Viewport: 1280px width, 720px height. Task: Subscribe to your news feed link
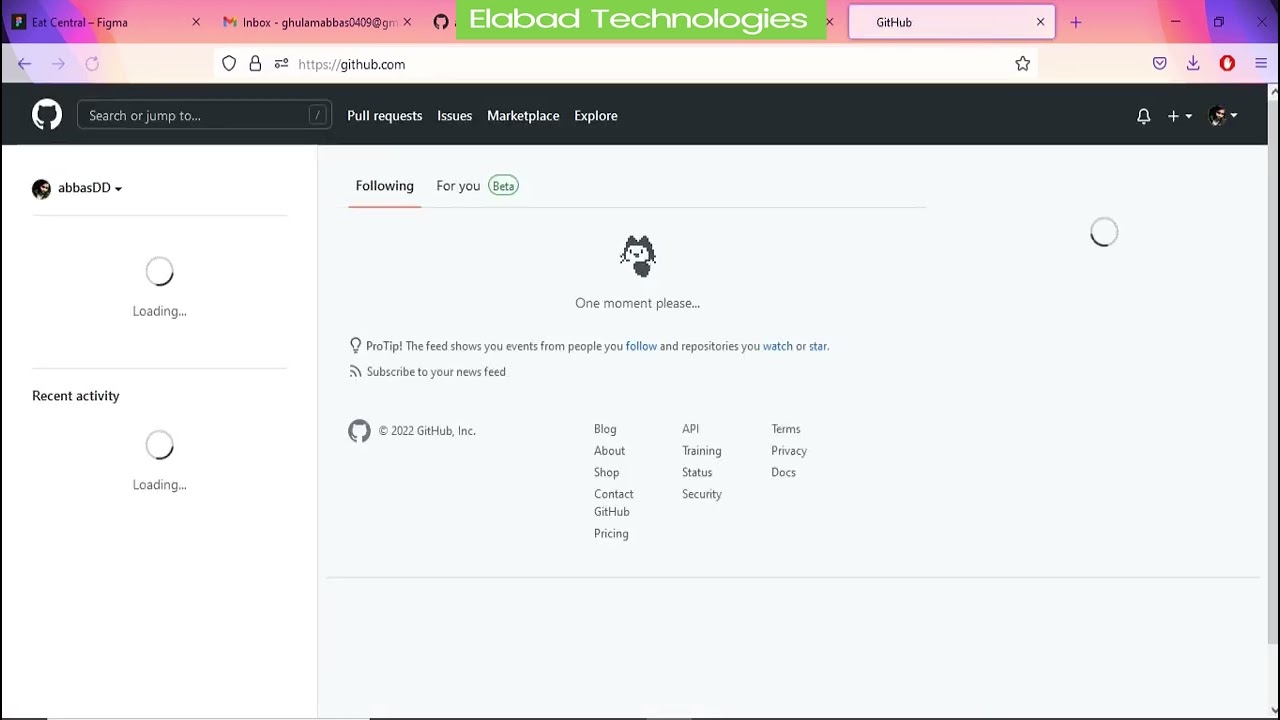(436, 372)
